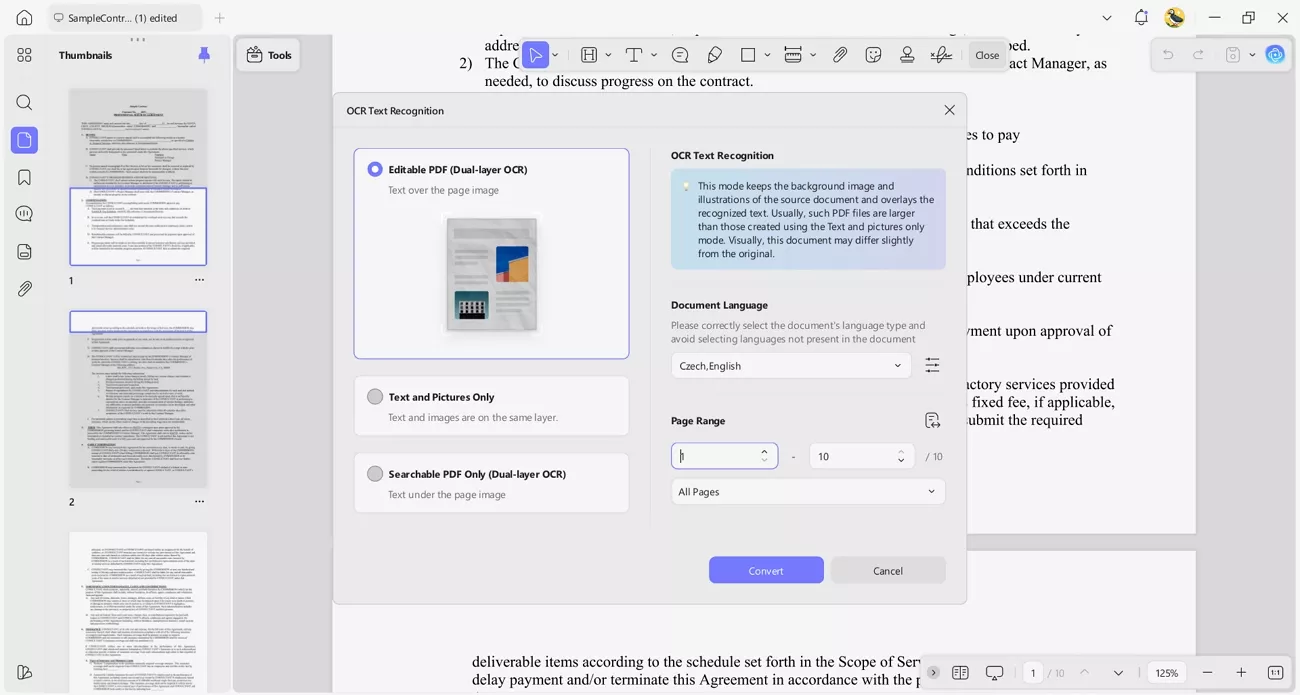
Task: Open the Tools menu
Action: (x=269, y=55)
